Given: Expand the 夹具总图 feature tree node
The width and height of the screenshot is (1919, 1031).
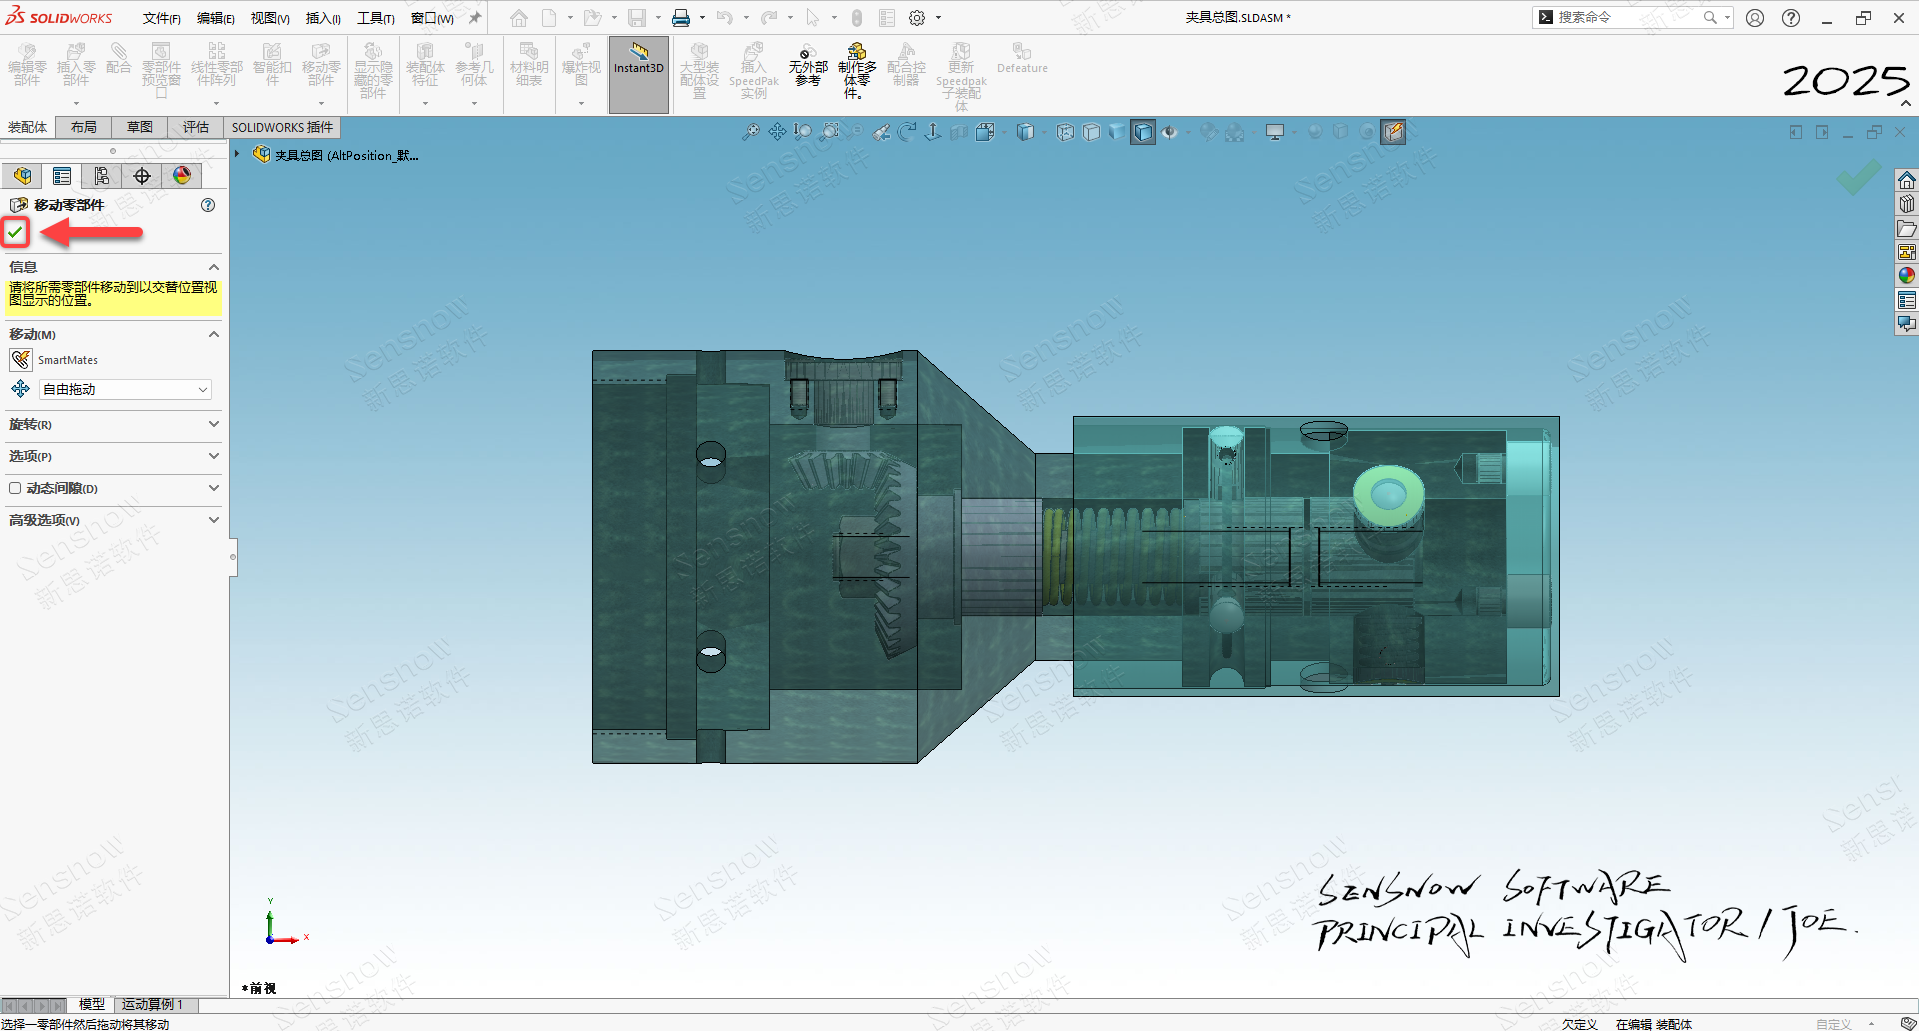Looking at the screenshot, I should 237,154.
